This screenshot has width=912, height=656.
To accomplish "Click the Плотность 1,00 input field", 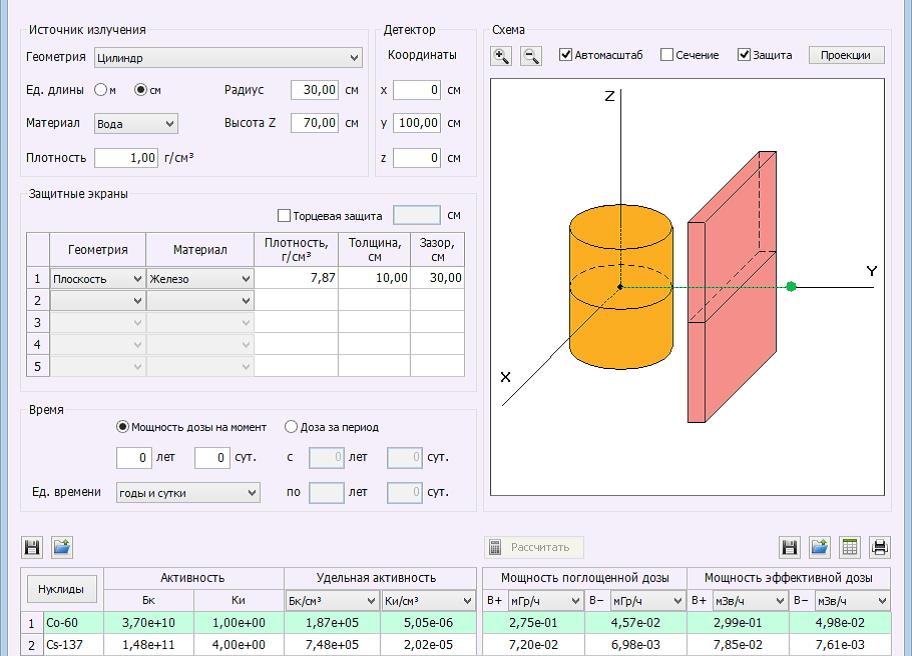I will (126, 158).
